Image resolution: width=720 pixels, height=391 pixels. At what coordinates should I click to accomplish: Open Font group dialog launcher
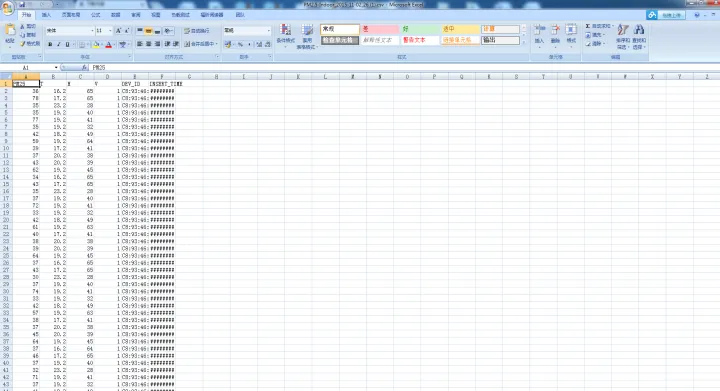(x=129, y=57)
